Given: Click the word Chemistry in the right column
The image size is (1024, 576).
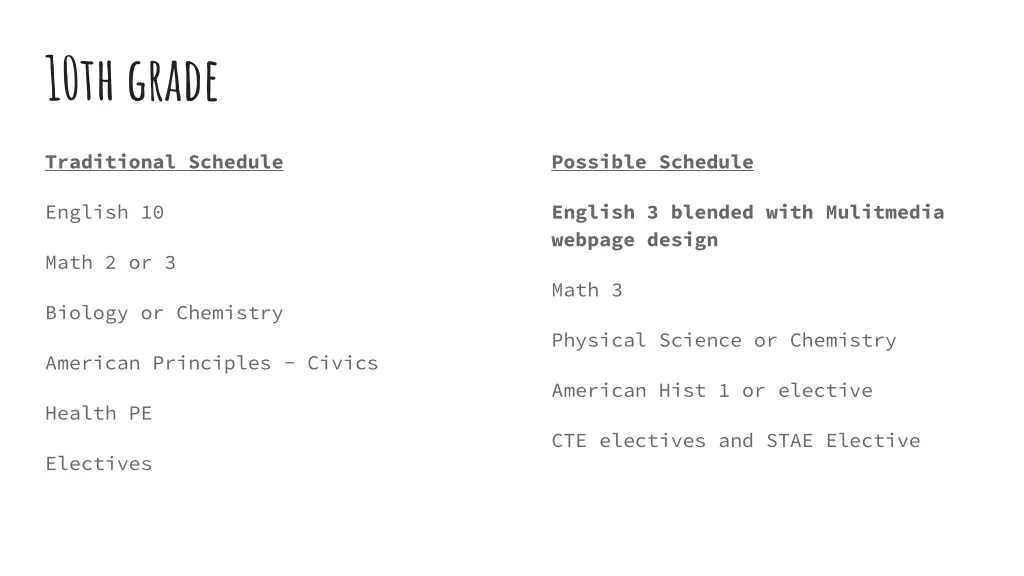Looking at the screenshot, I should (x=843, y=340).
